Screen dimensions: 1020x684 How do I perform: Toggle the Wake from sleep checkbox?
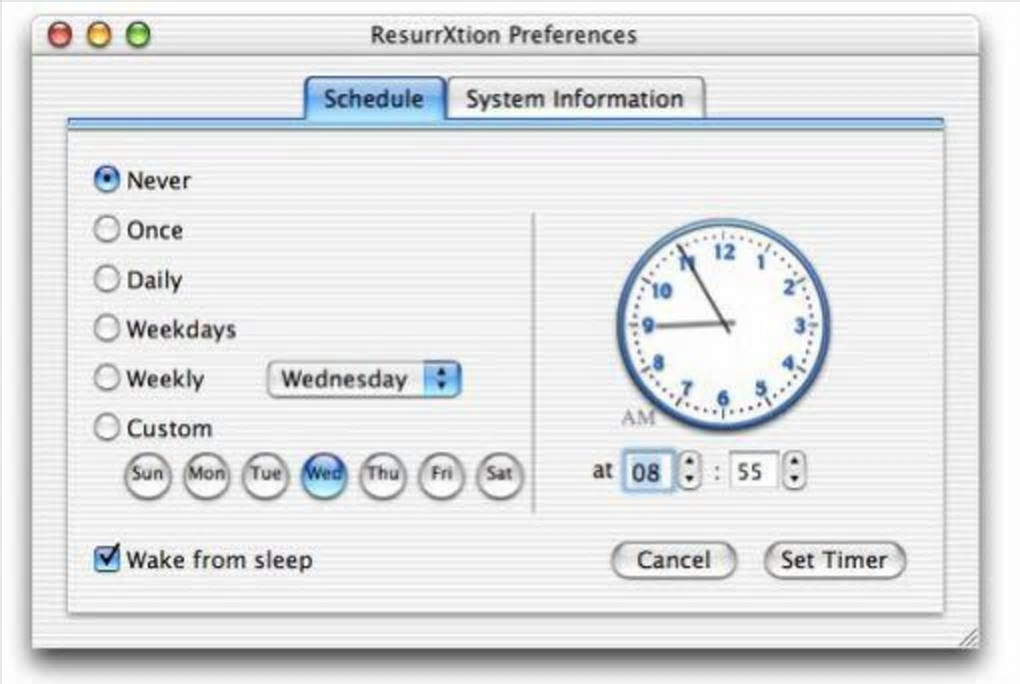(x=107, y=558)
